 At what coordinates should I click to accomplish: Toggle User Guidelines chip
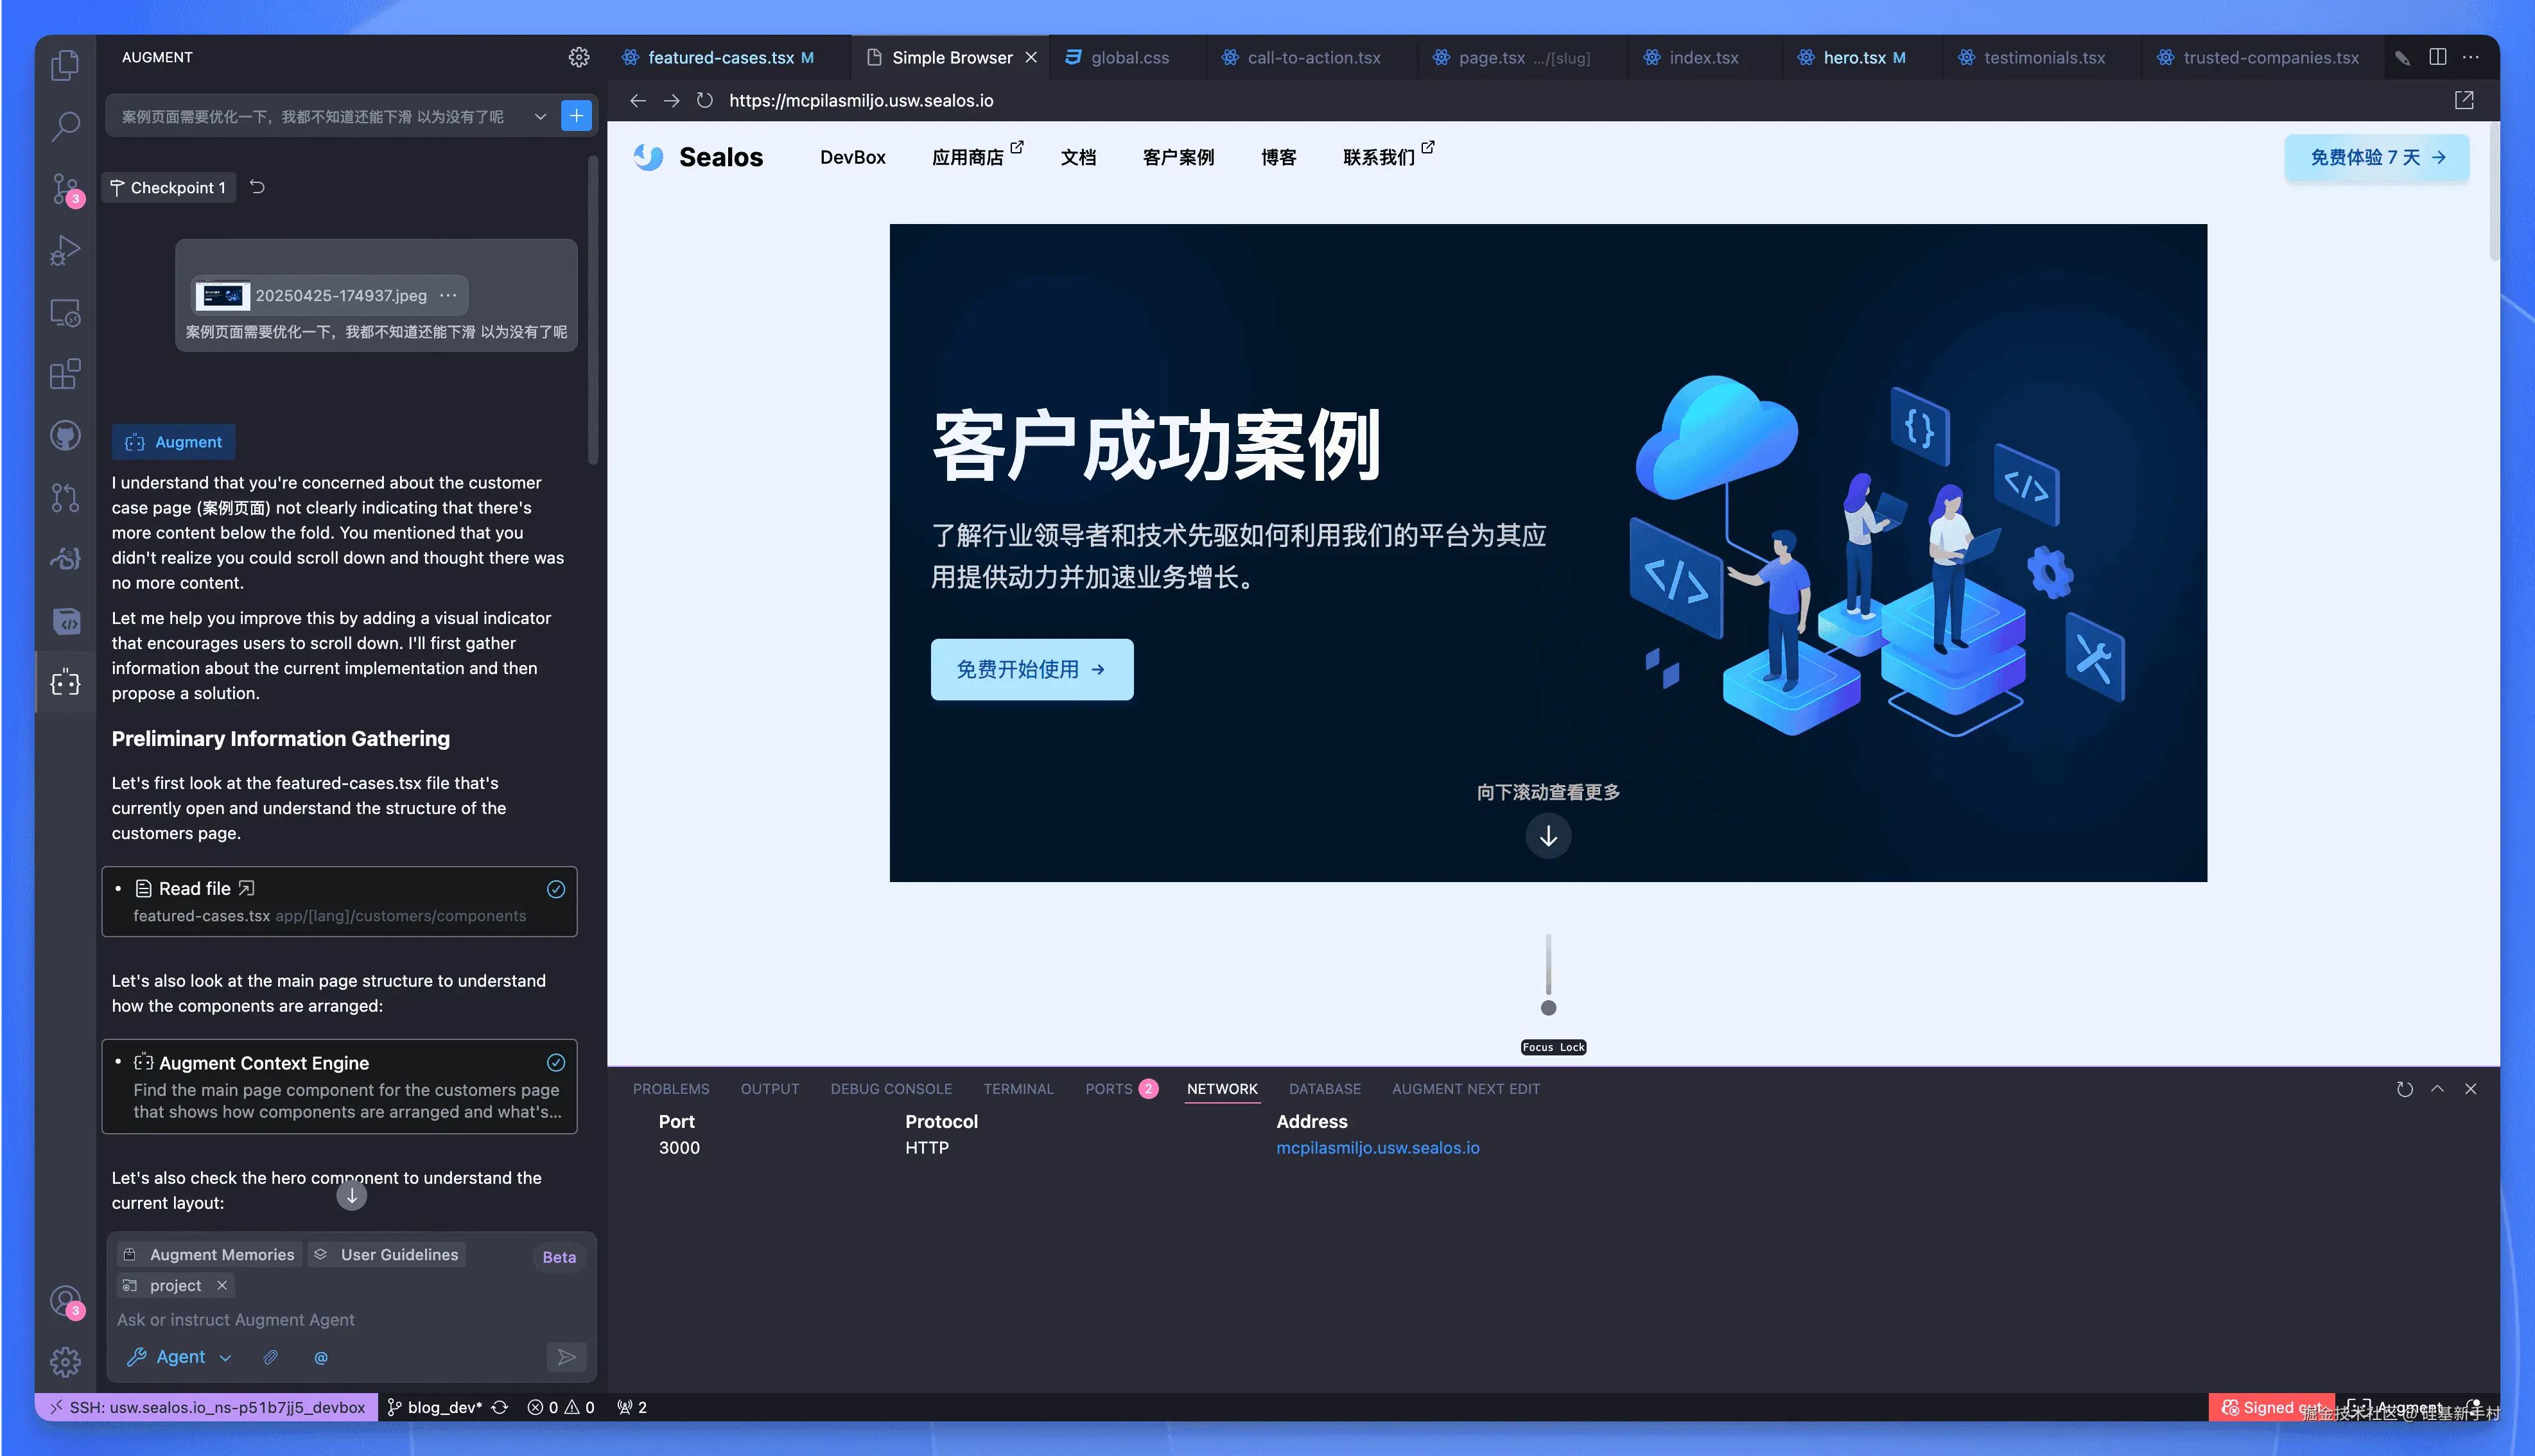[386, 1254]
